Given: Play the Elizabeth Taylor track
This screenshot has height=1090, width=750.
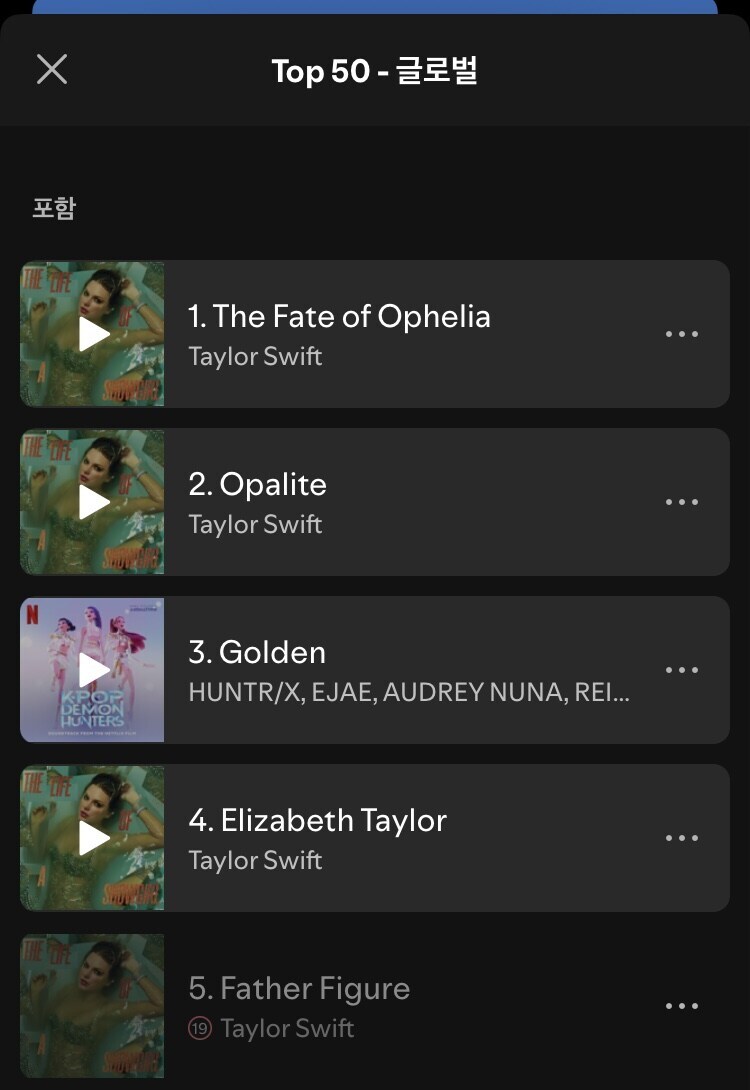Looking at the screenshot, I should 93,838.
